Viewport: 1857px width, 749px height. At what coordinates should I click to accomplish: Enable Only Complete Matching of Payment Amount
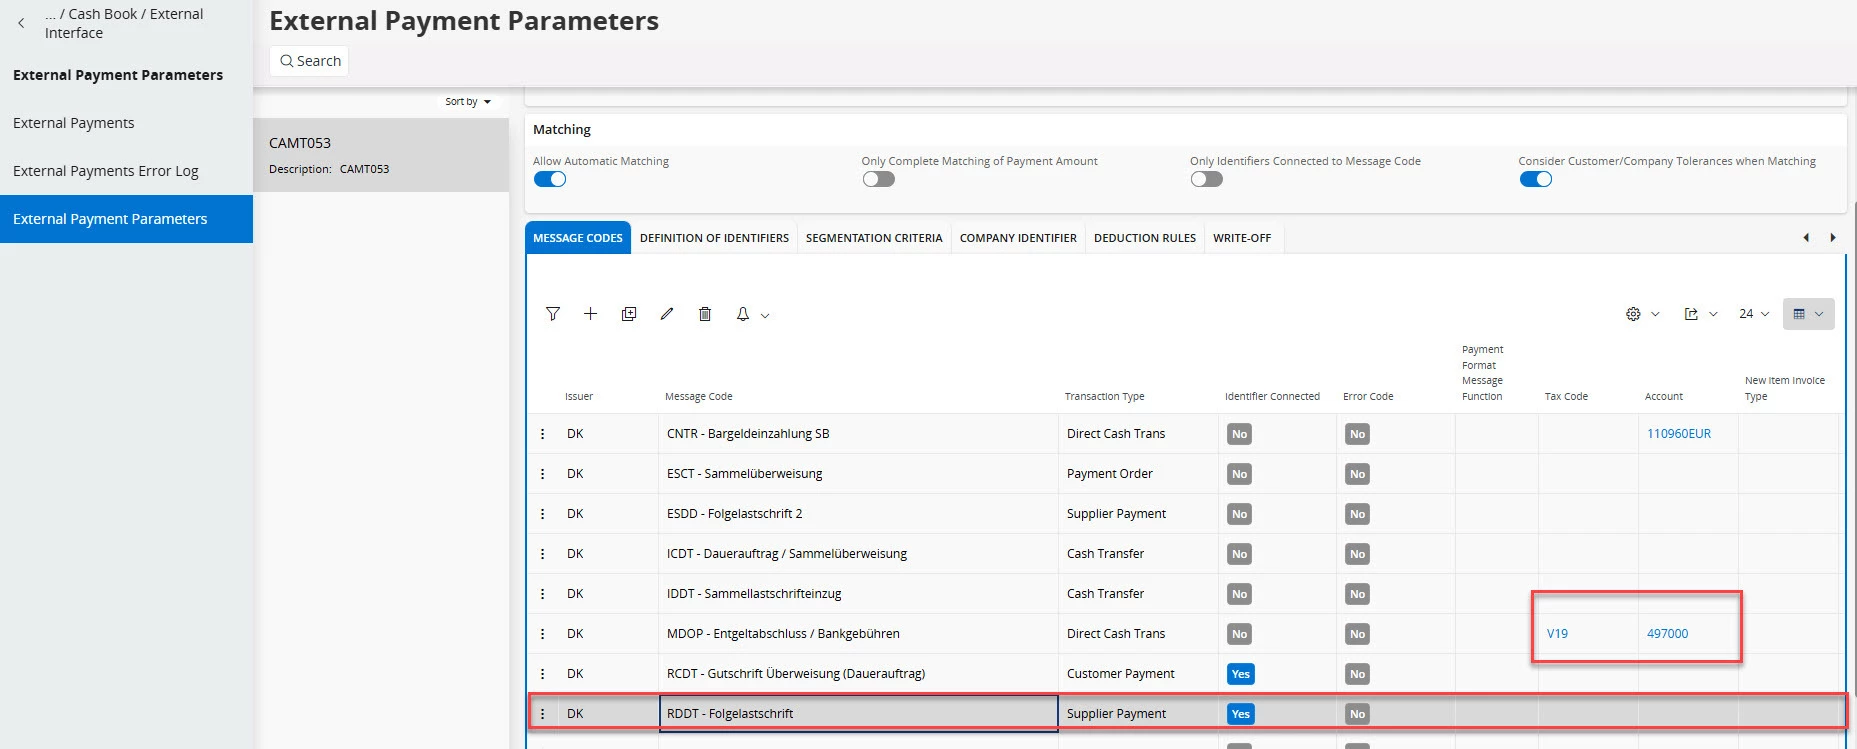[878, 180]
